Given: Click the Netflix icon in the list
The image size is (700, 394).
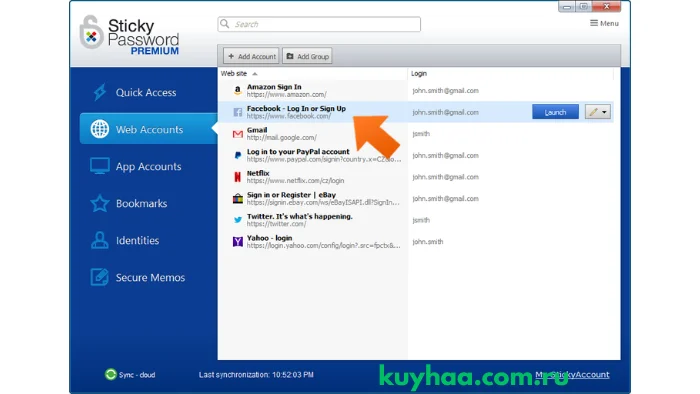Looking at the screenshot, I should (238, 177).
